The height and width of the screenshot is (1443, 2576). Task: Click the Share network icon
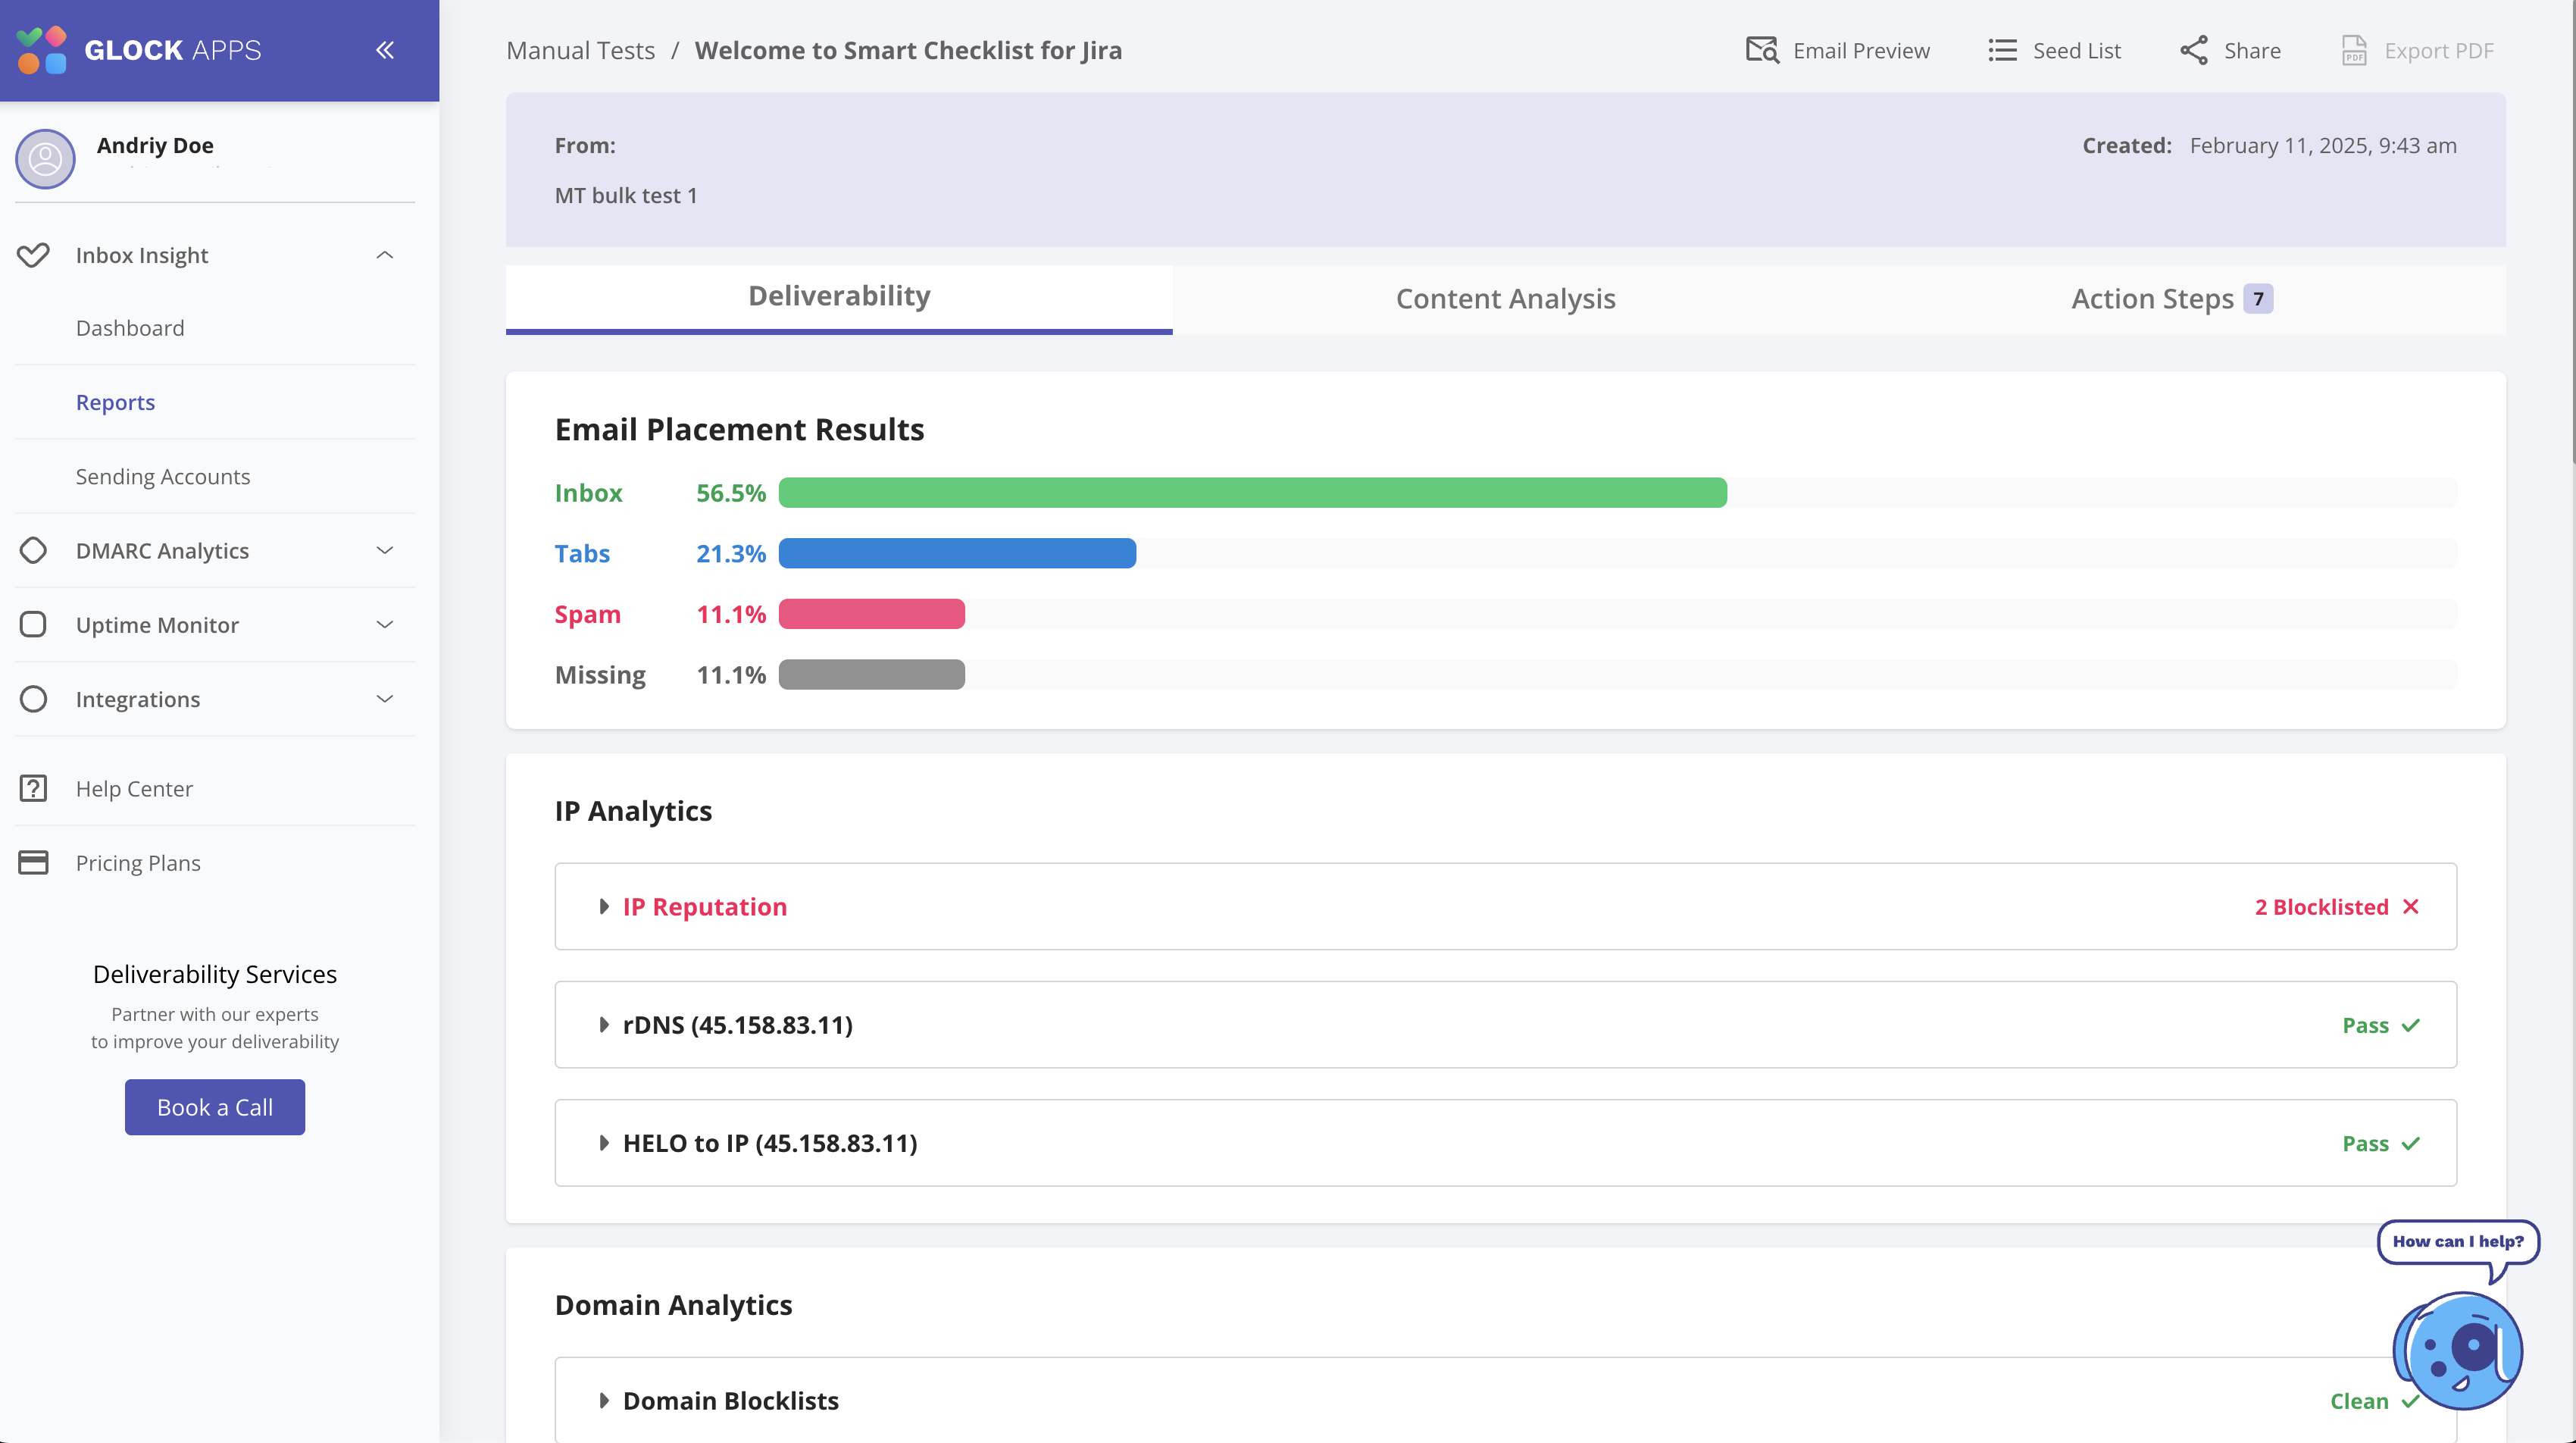(2194, 50)
